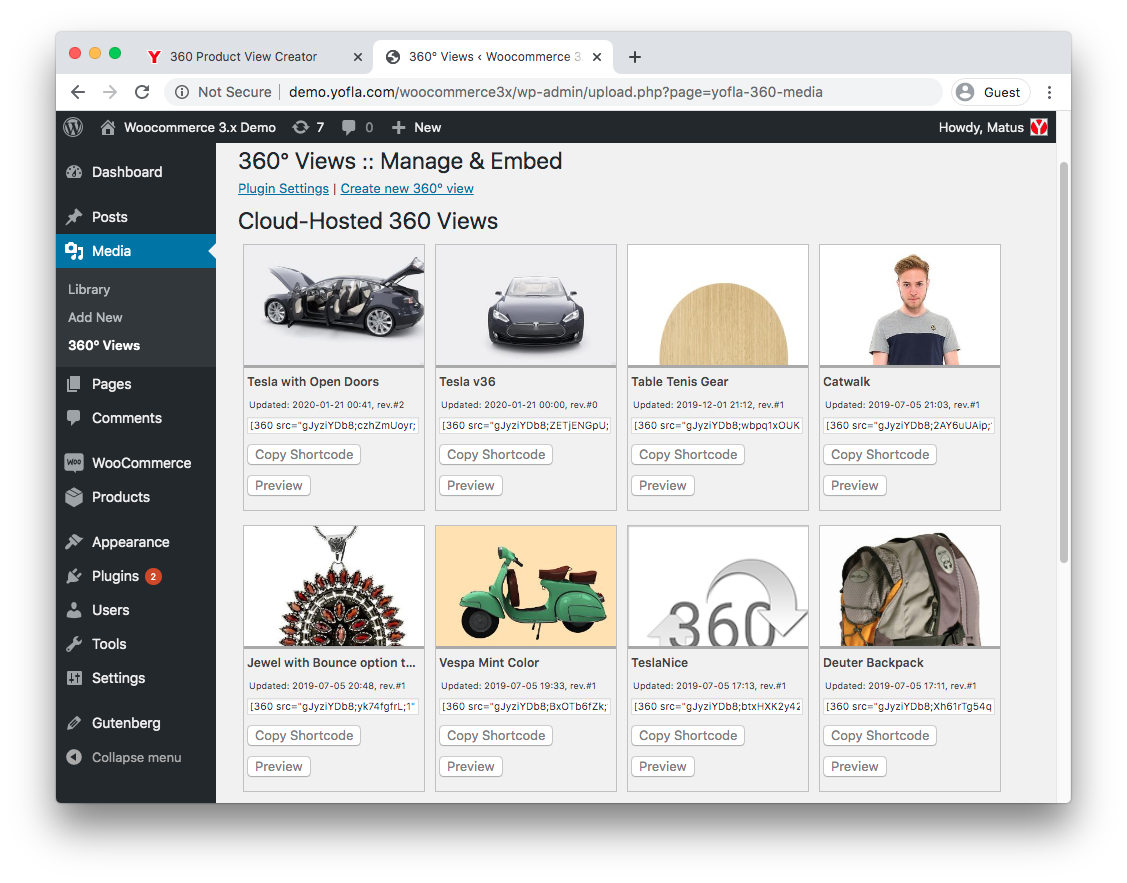
Task: Copy Shortcode for TeslaNice
Action: tap(688, 736)
